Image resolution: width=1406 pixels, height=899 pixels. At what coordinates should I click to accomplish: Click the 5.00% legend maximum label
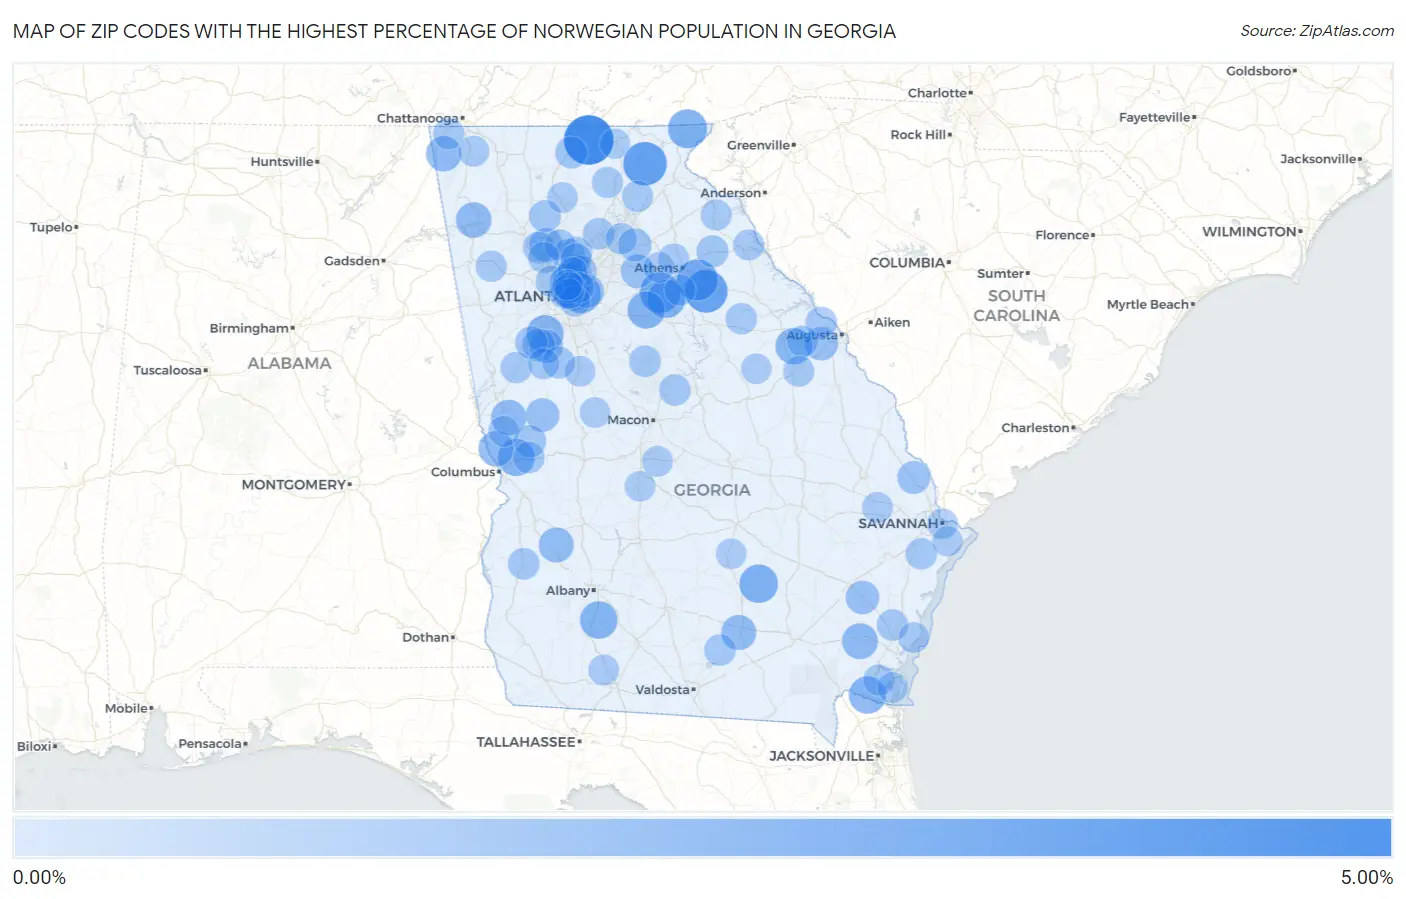tap(1367, 878)
